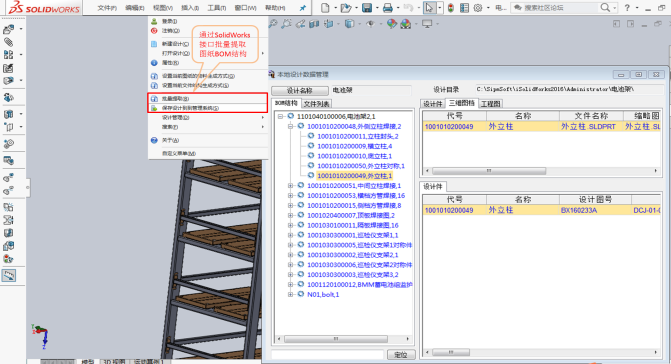Select the cursor Select tool
The width and height of the screenshot is (671, 364).
(x=429, y=8)
